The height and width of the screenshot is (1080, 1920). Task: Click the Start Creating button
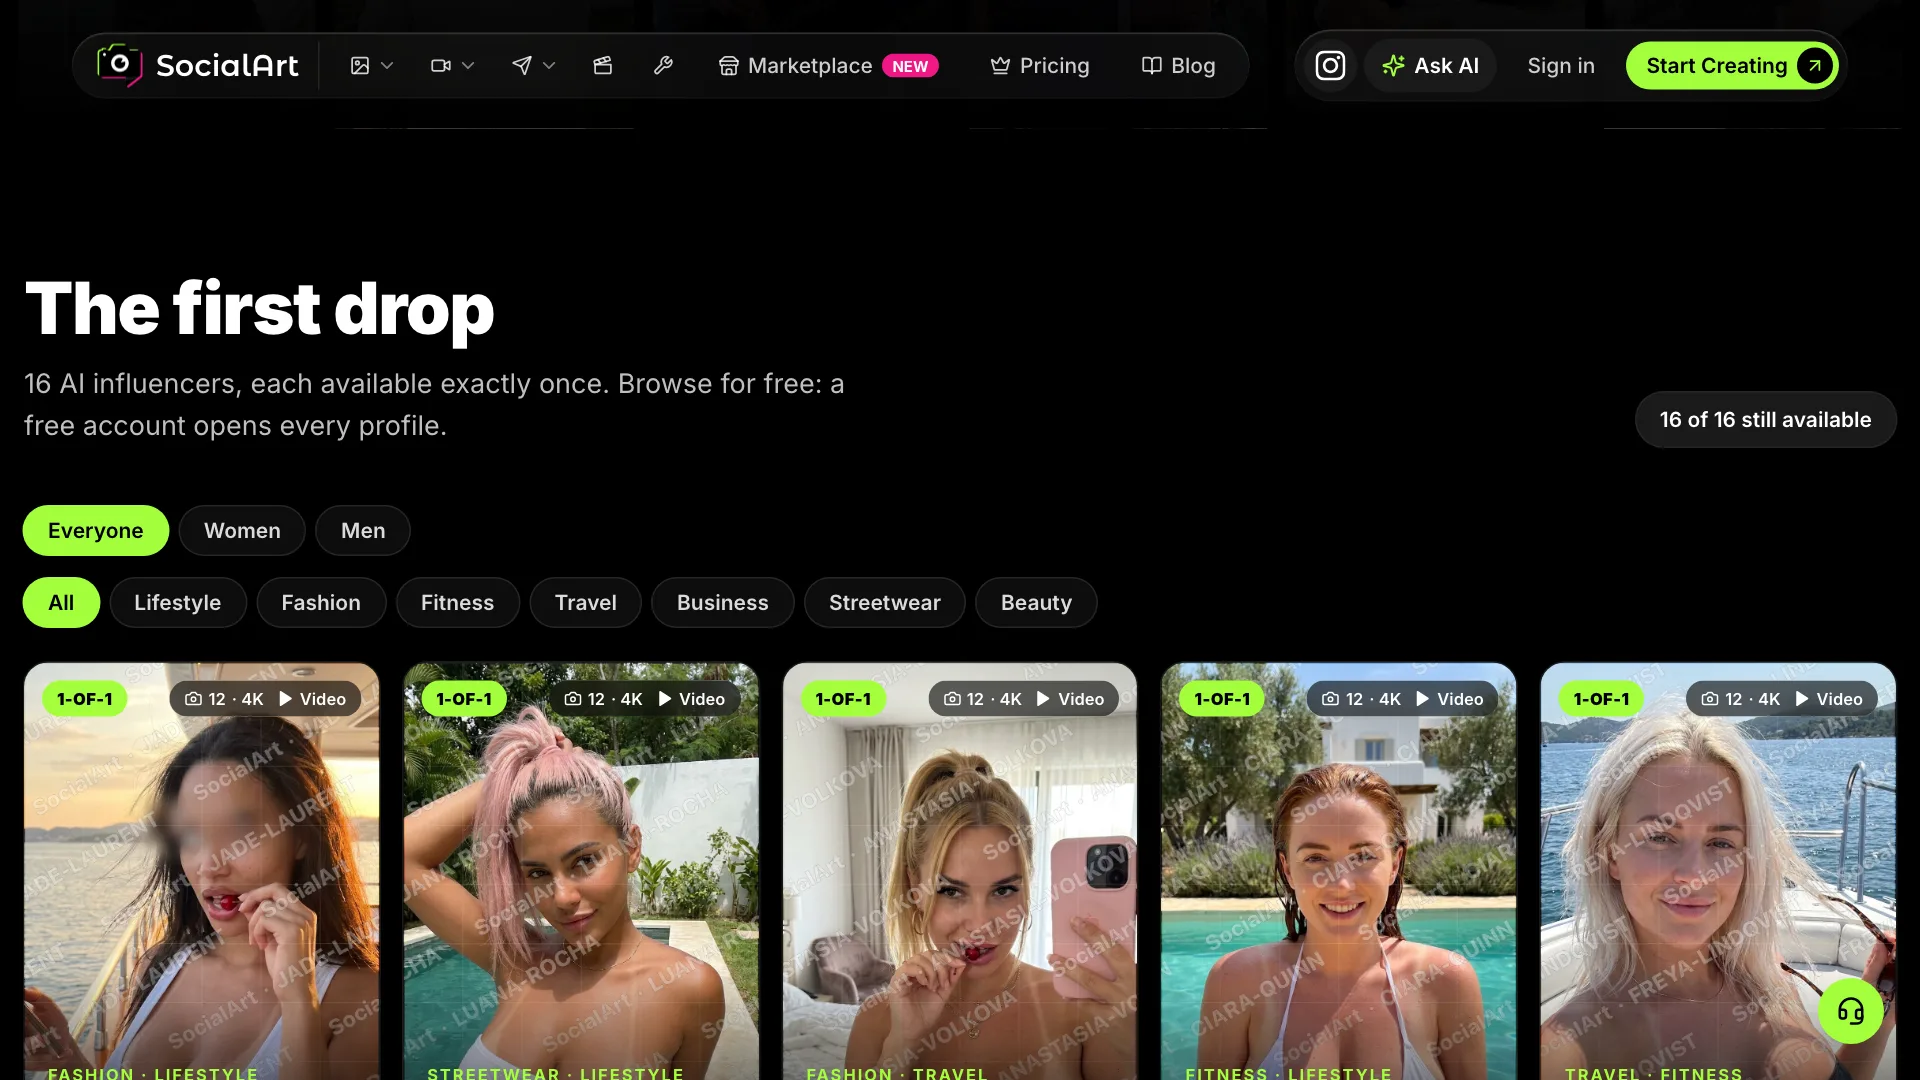click(x=1732, y=66)
